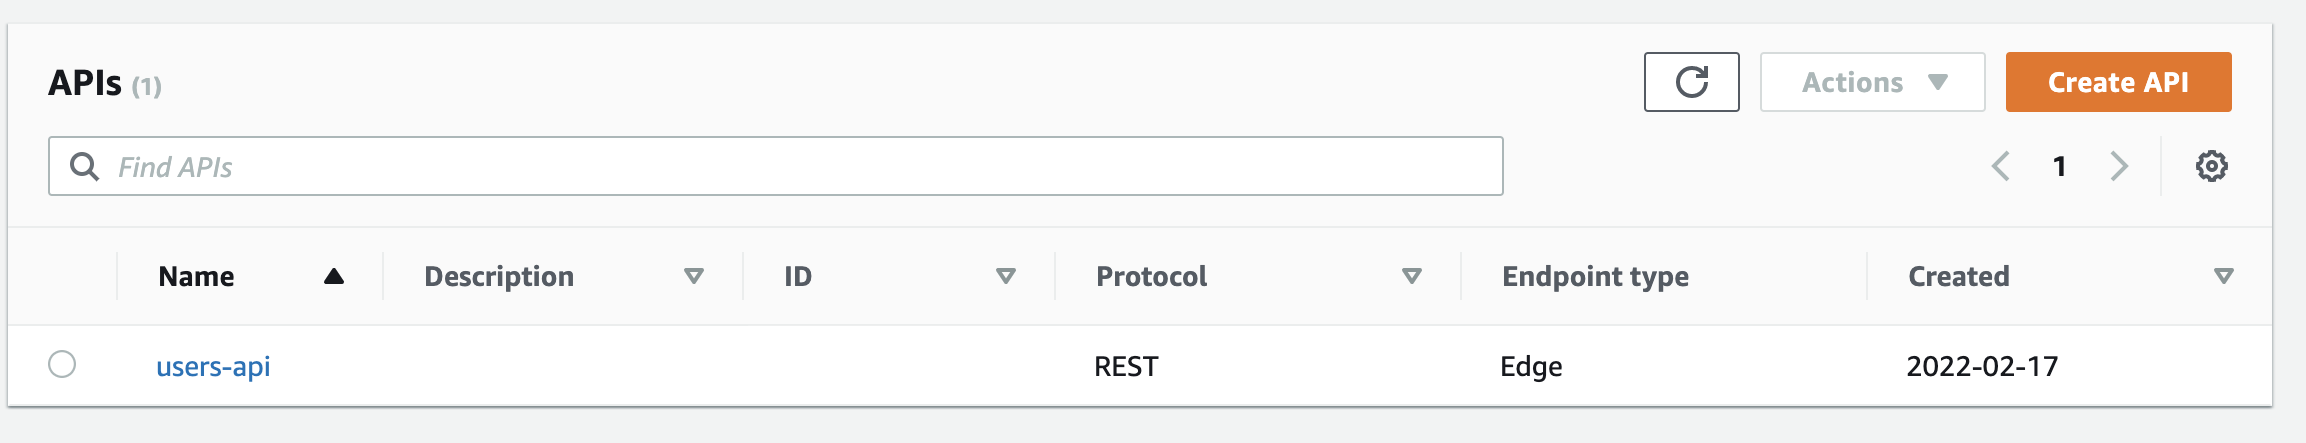Sort by ID using its arrow
The image size is (2306, 443).
(1006, 276)
